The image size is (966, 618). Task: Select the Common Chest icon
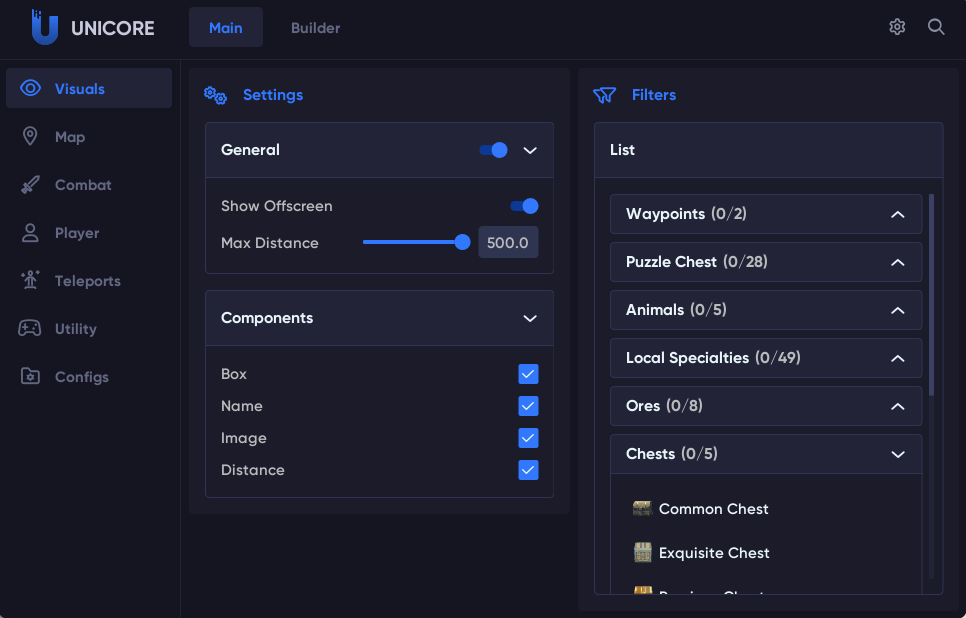(642, 509)
